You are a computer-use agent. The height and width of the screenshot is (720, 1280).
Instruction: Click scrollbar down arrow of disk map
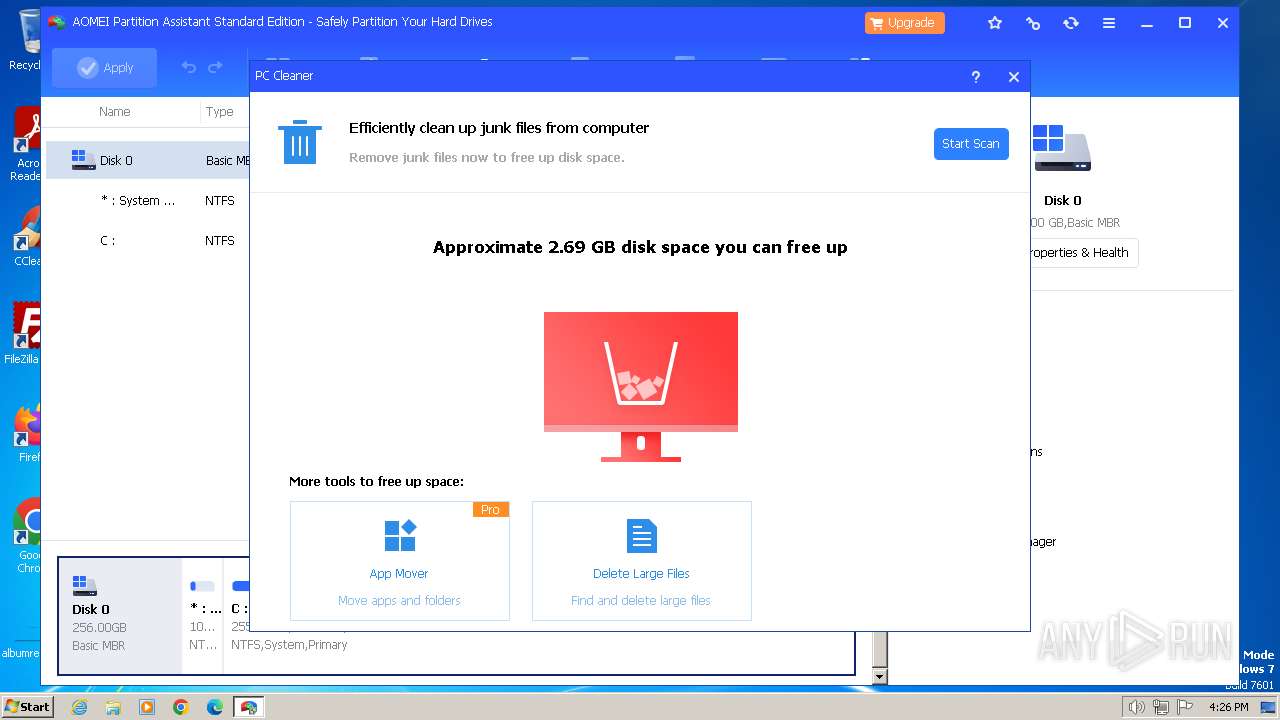(880, 677)
